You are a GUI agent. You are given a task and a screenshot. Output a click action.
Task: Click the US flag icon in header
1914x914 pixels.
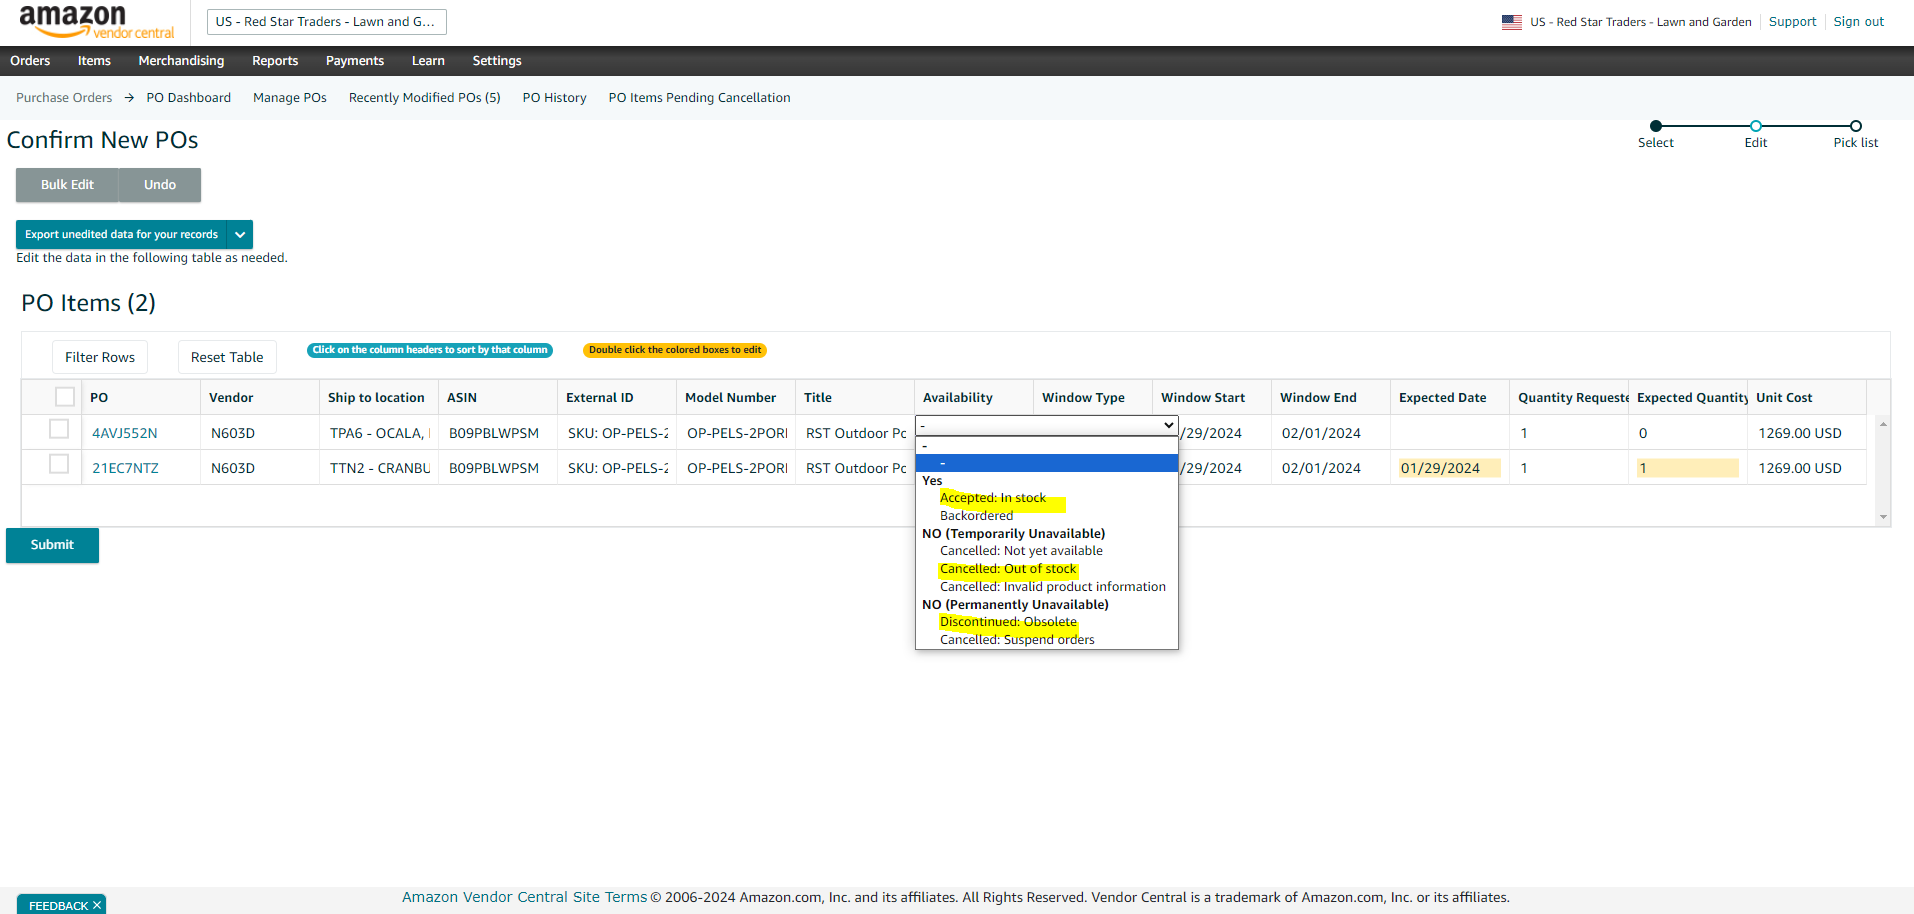point(1511,22)
